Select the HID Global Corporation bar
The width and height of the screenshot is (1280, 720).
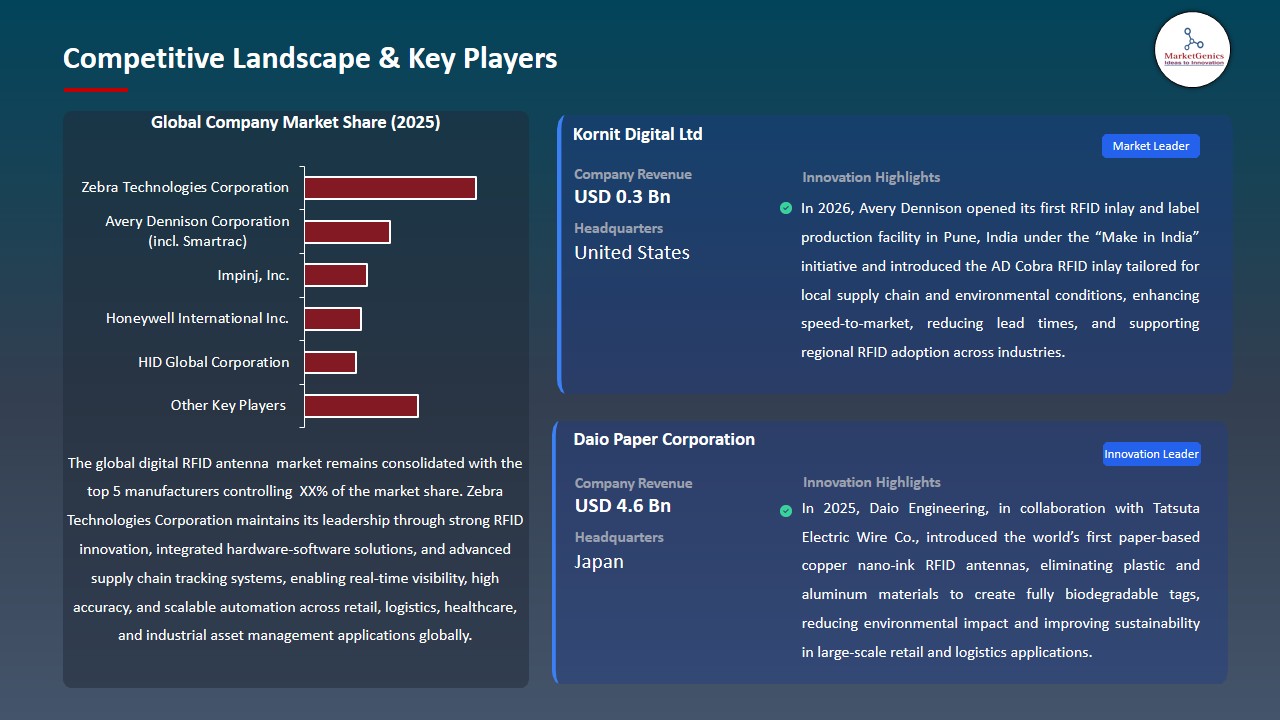coord(330,362)
